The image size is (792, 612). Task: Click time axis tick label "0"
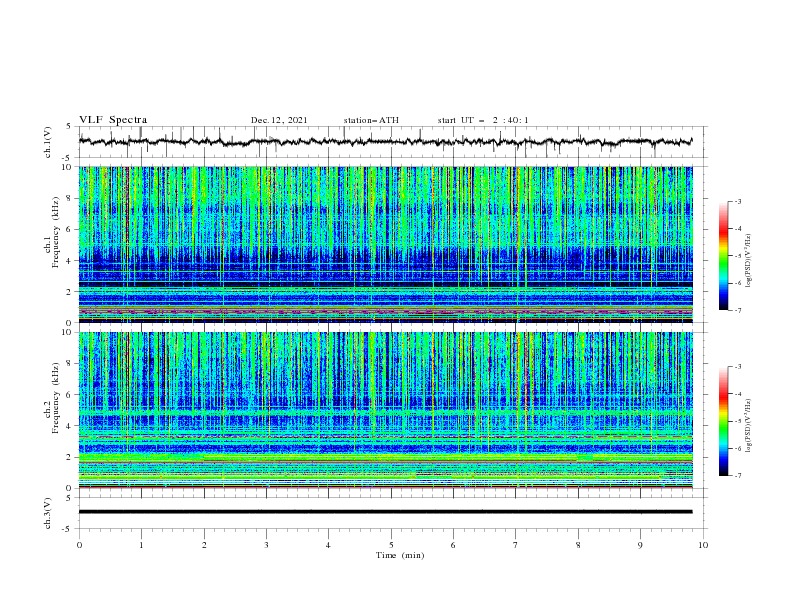(79, 545)
